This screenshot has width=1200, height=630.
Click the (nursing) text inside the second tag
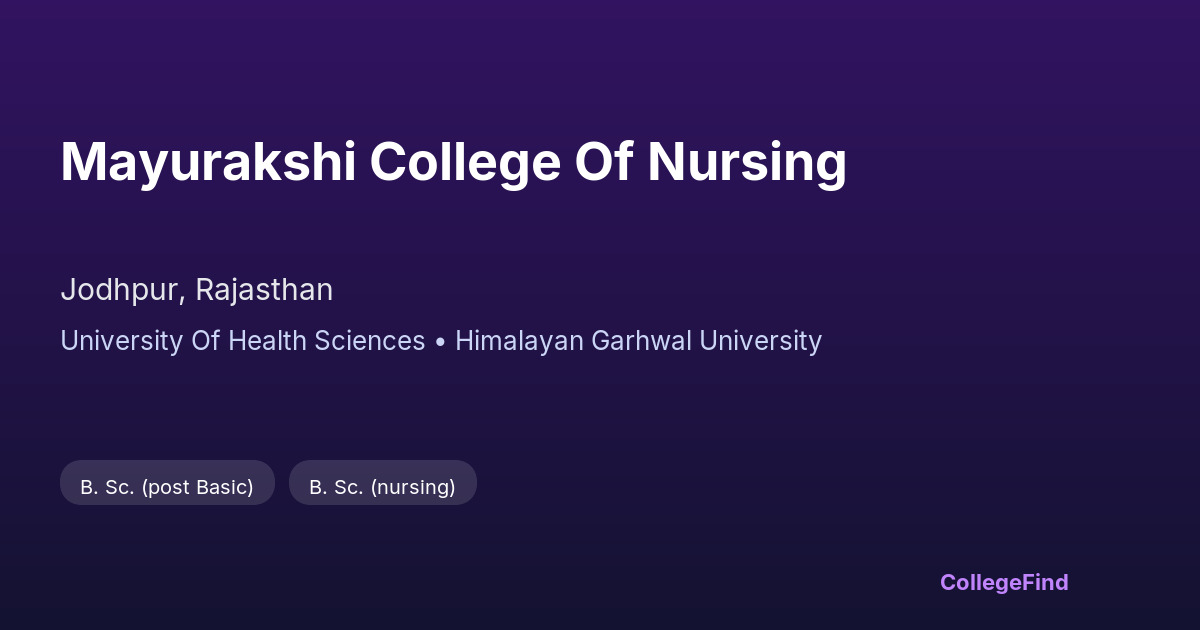[413, 487]
